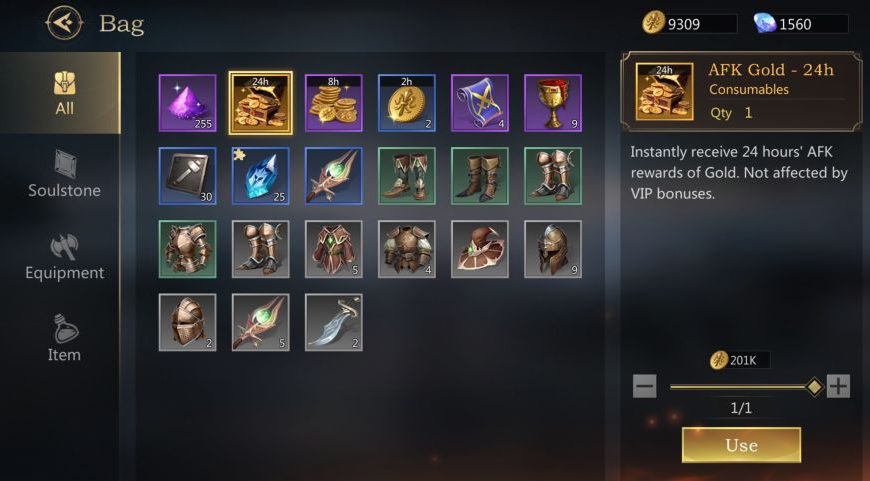870x481 pixels.
Task: Select the green chest armor item
Action: coord(188,249)
